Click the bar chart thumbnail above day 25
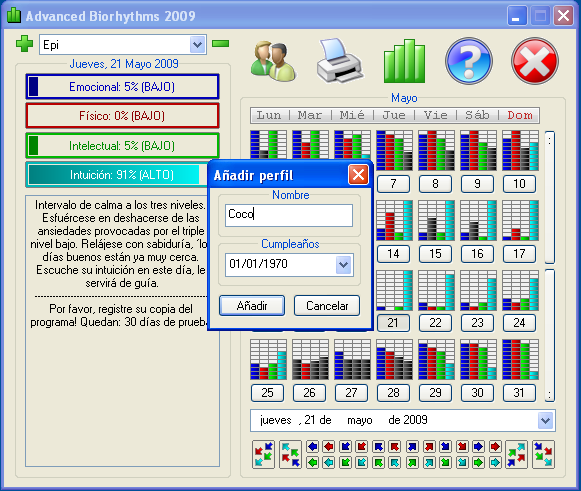The height and width of the screenshot is (491, 581). (268, 359)
